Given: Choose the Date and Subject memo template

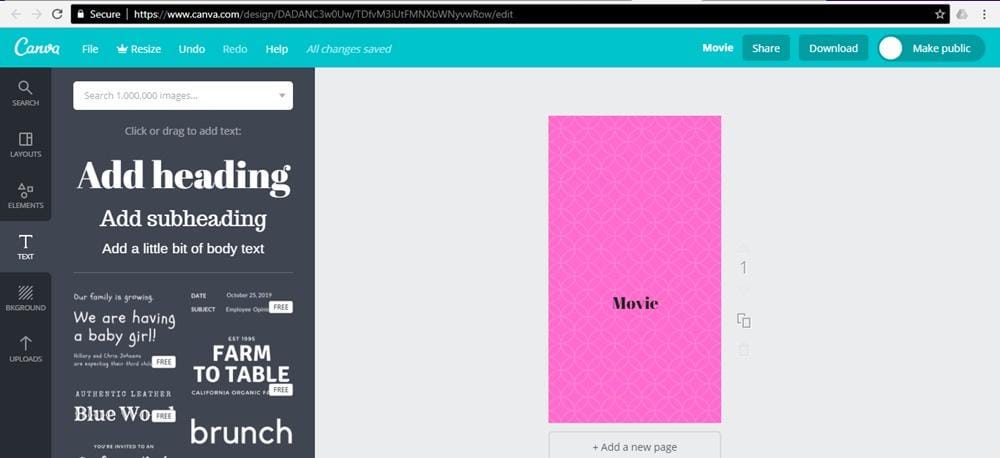Looking at the screenshot, I should tap(241, 302).
